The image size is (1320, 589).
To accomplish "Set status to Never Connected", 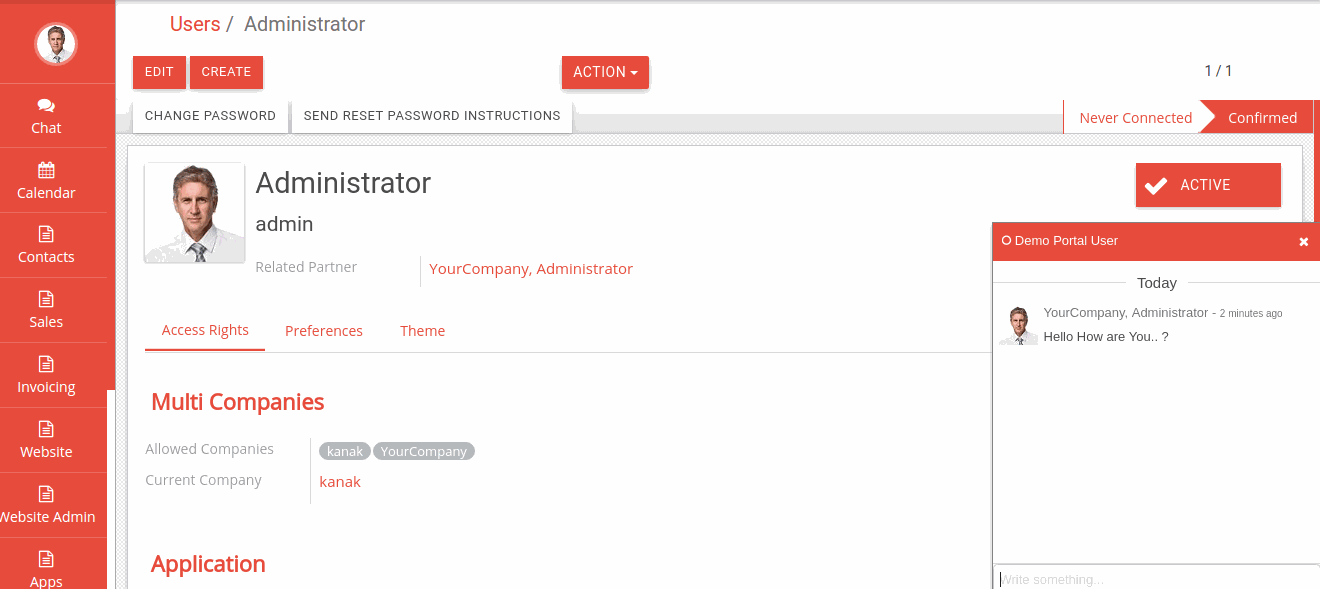I will point(1135,118).
